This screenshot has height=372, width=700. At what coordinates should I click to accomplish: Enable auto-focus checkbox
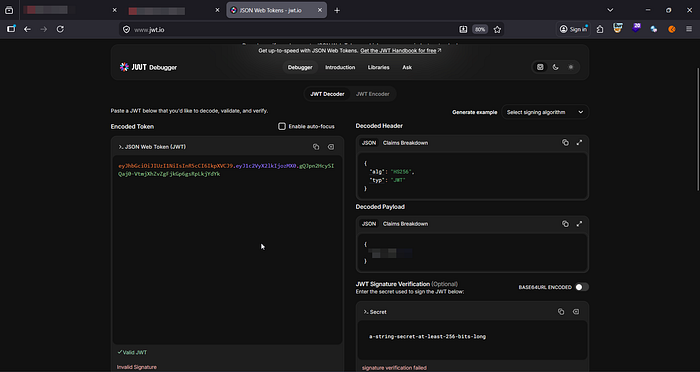(282, 126)
